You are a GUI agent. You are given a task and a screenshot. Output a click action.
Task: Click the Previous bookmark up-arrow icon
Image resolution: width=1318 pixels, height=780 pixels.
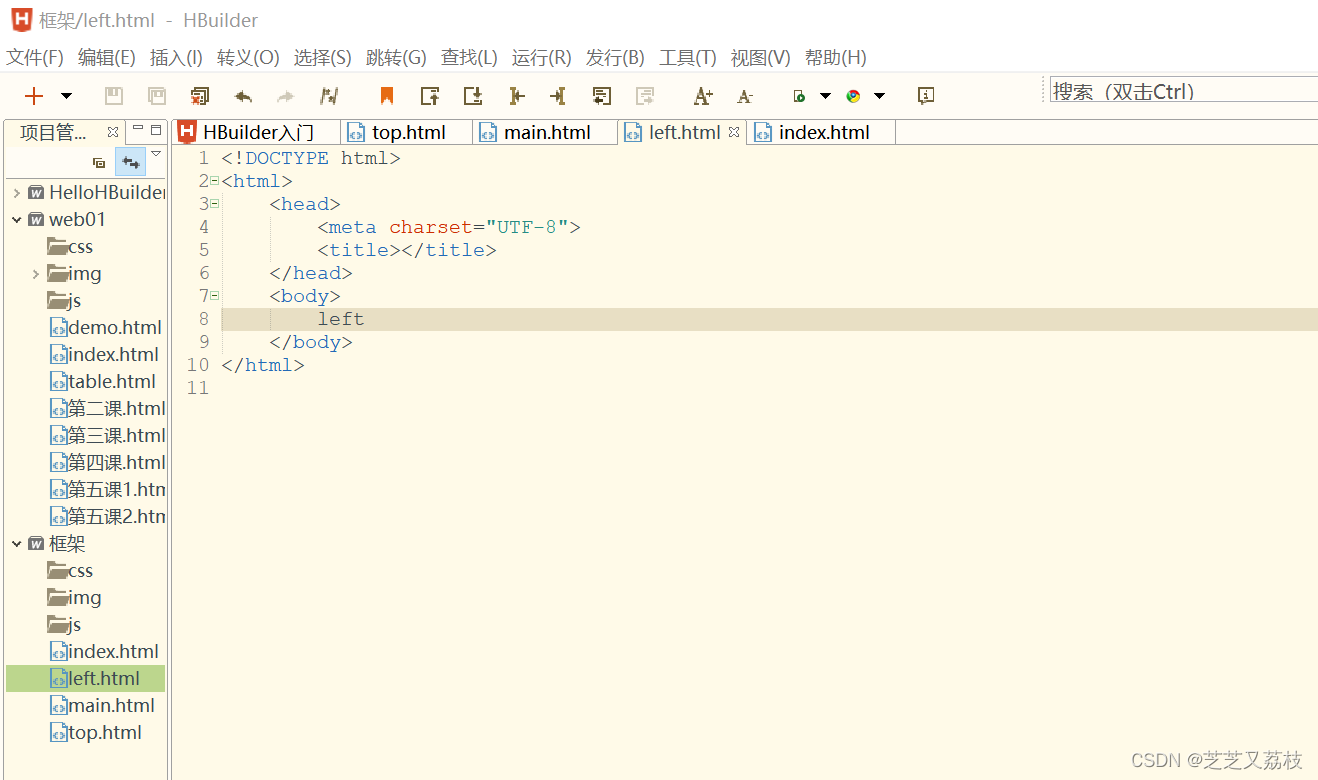430,96
